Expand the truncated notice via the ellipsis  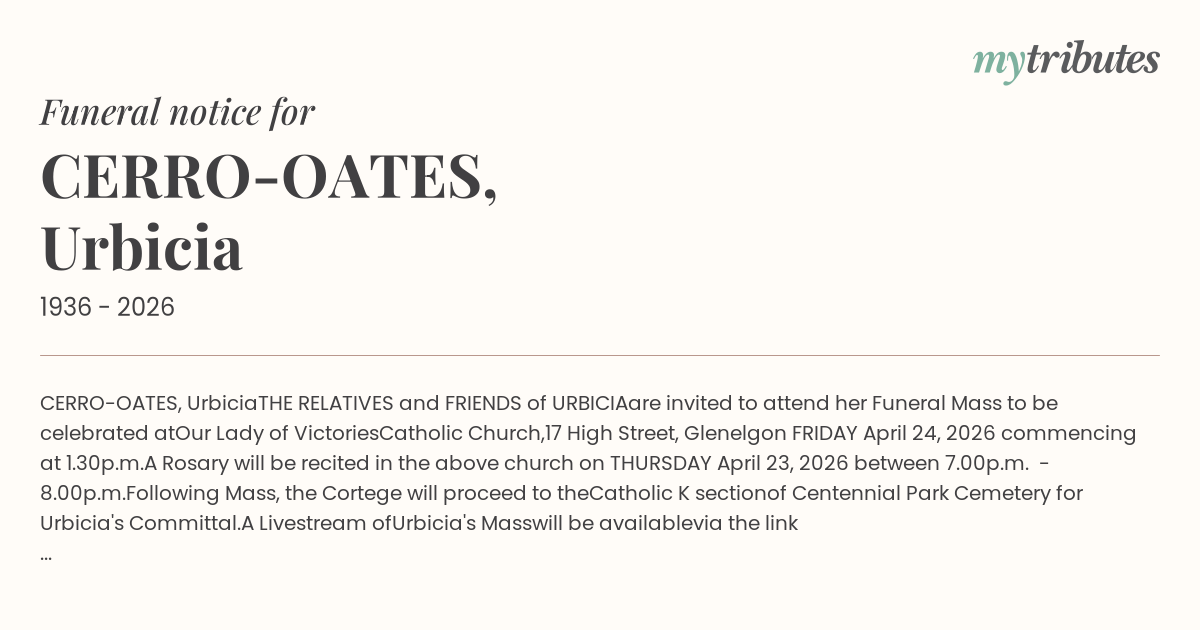tap(46, 553)
